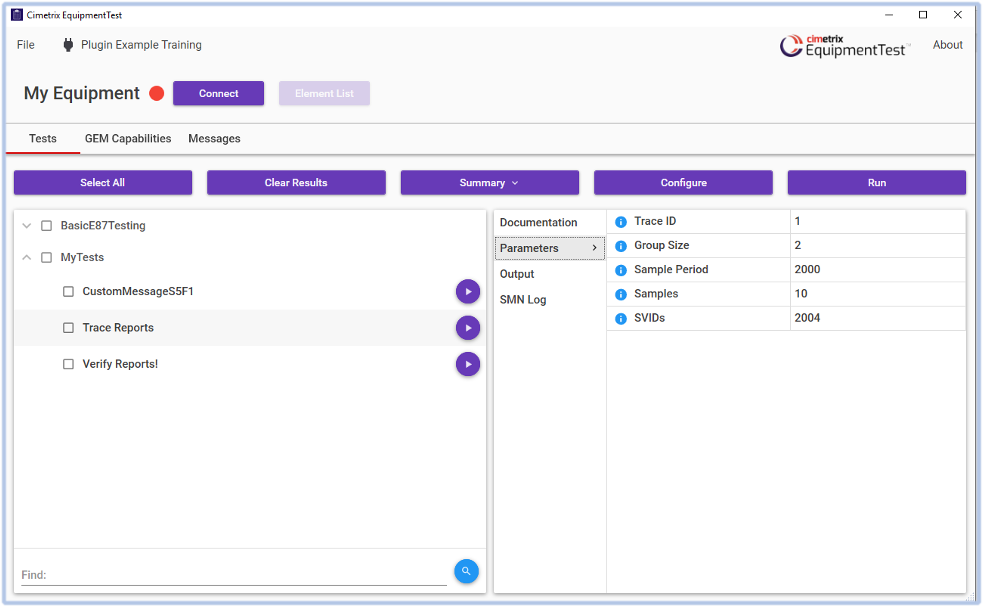This screenshot has width=983, height=606.
Task: Enable the CustomMessageS5F1 checkbox
Action: pos(68,292)
